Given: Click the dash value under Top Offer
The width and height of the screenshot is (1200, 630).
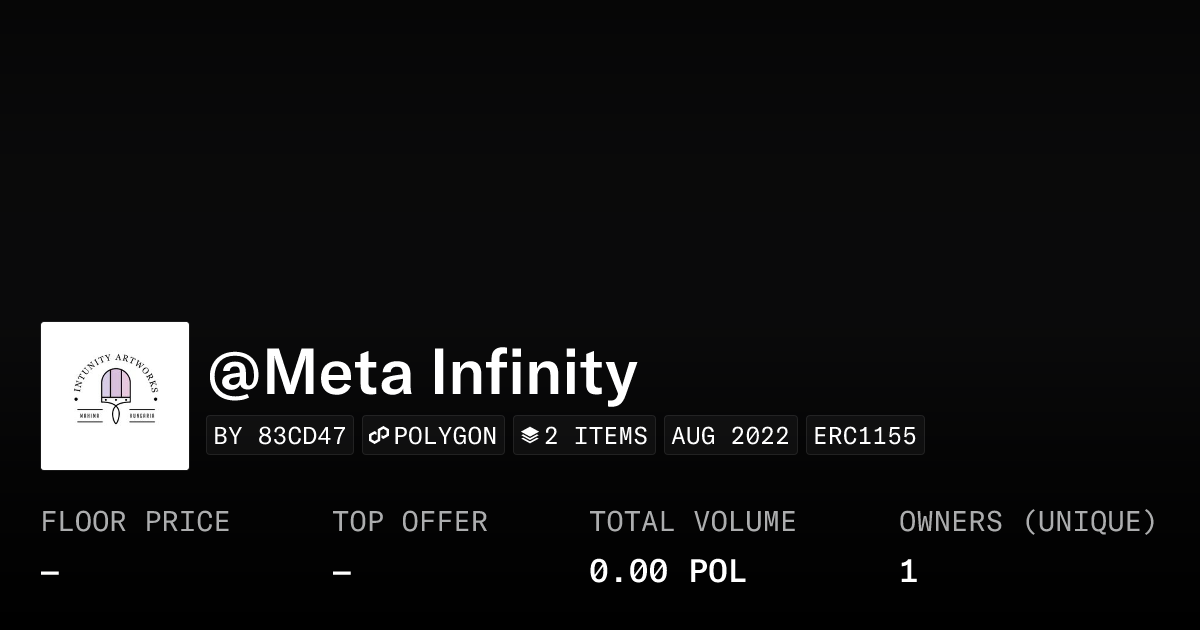Looking at the screenshot, I should [x=342, y=573].
